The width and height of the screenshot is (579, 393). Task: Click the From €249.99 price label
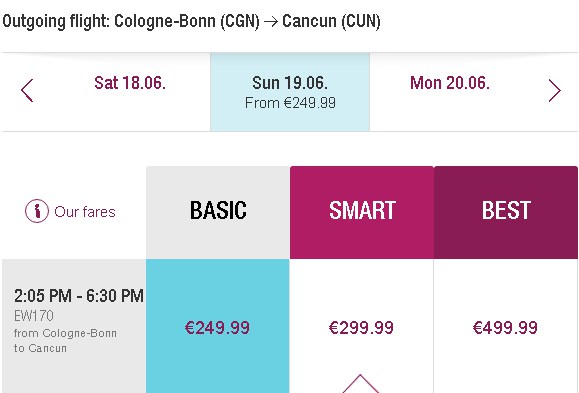290,103
